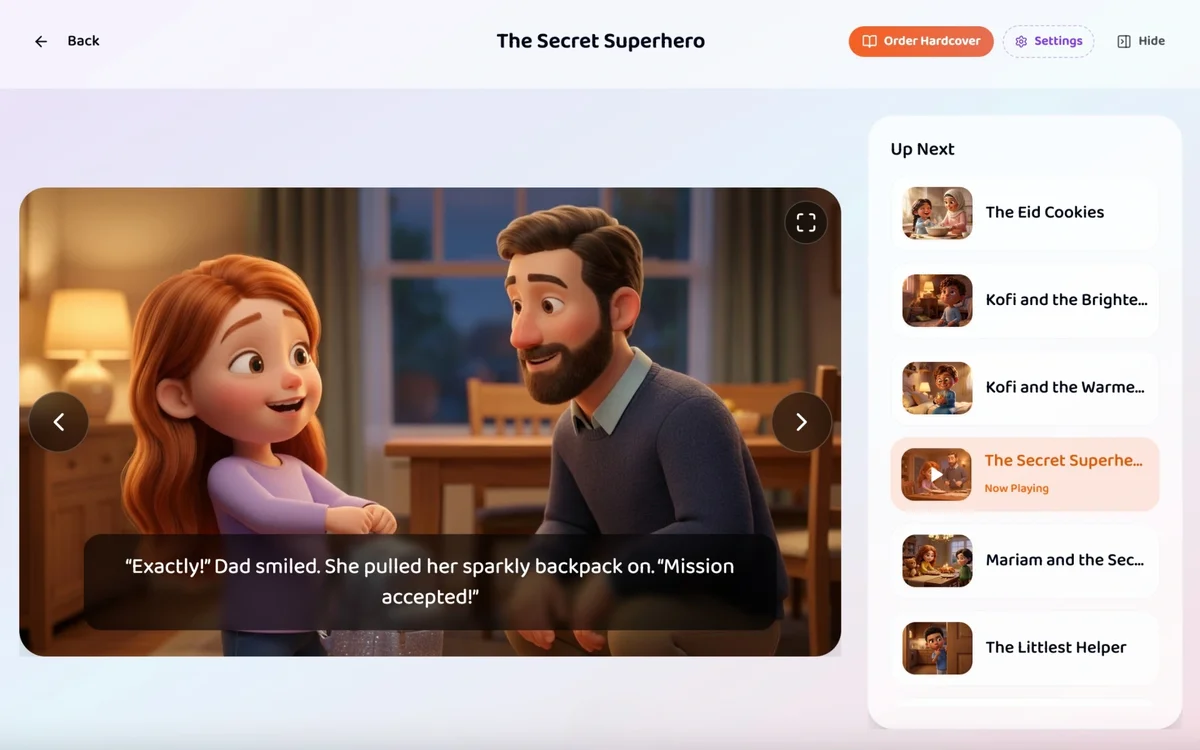Open fullscreen view of the story image
Viewport: 1200px width, 750px height.
[x=806, y=223]
